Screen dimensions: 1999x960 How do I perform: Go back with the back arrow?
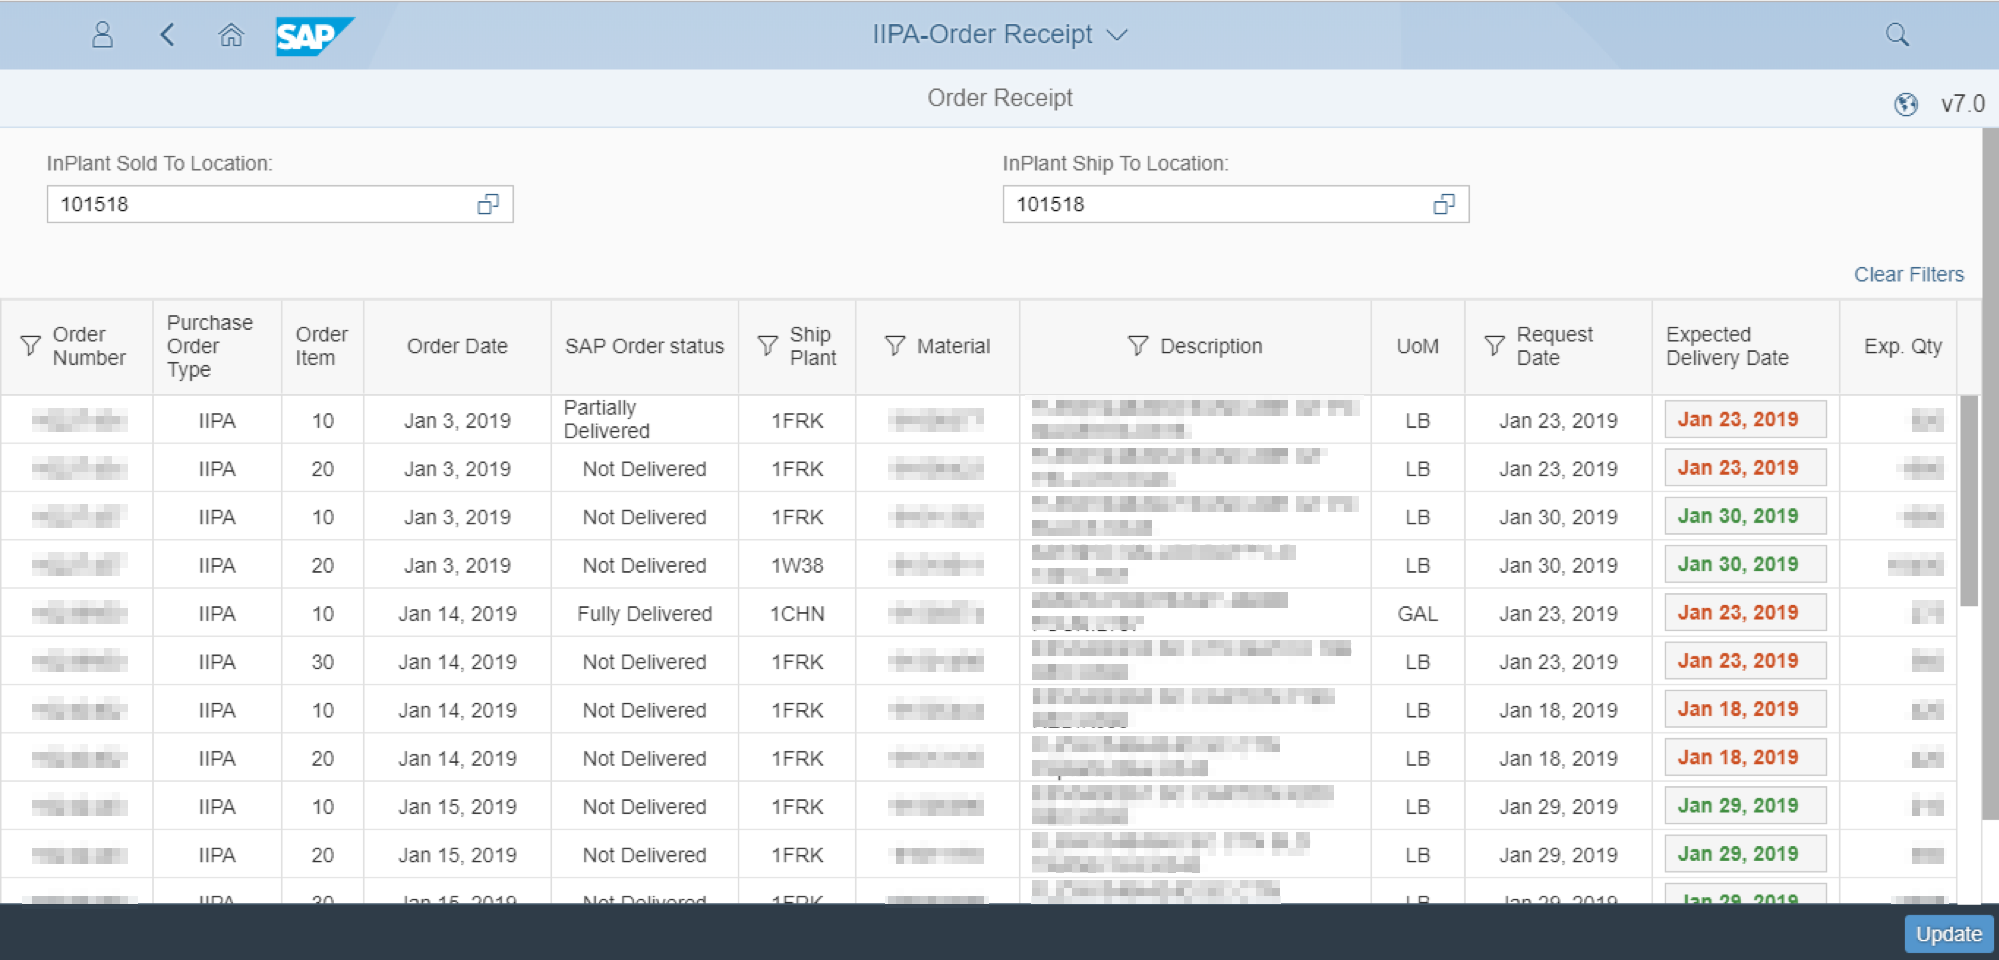click(x=167, y=35)
